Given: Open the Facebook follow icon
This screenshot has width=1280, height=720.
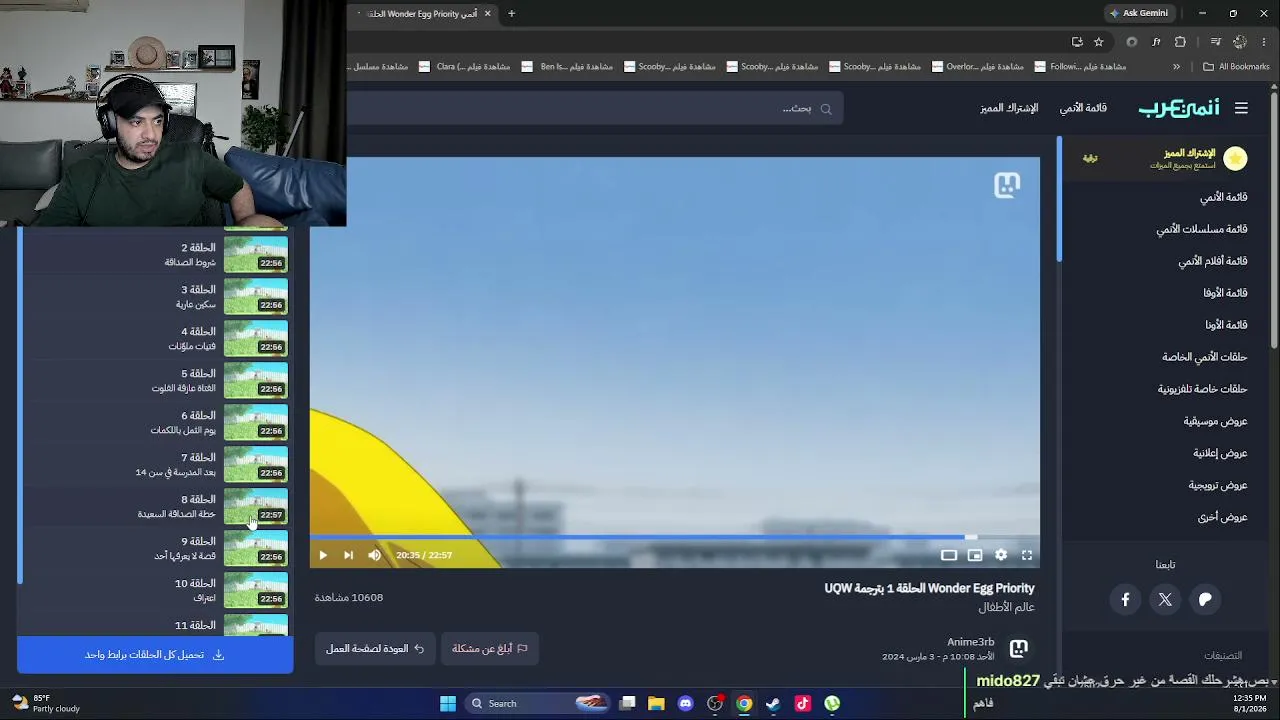Looking at the screenshot, I should click(x=1125, y=599).
